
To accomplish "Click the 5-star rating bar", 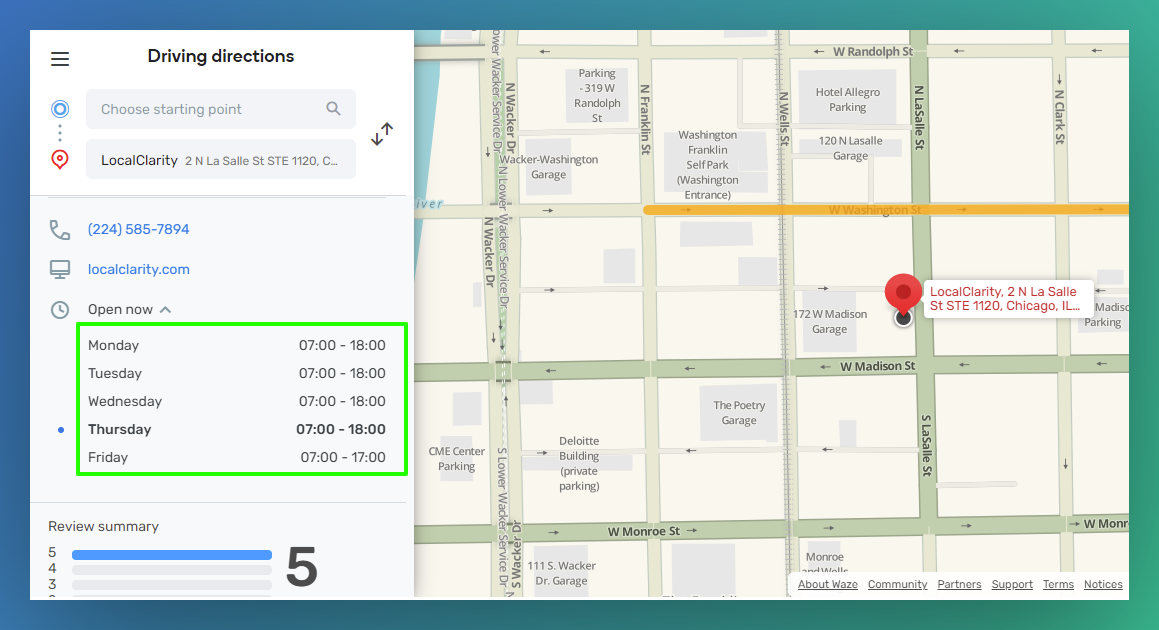I will coord(171,555).
